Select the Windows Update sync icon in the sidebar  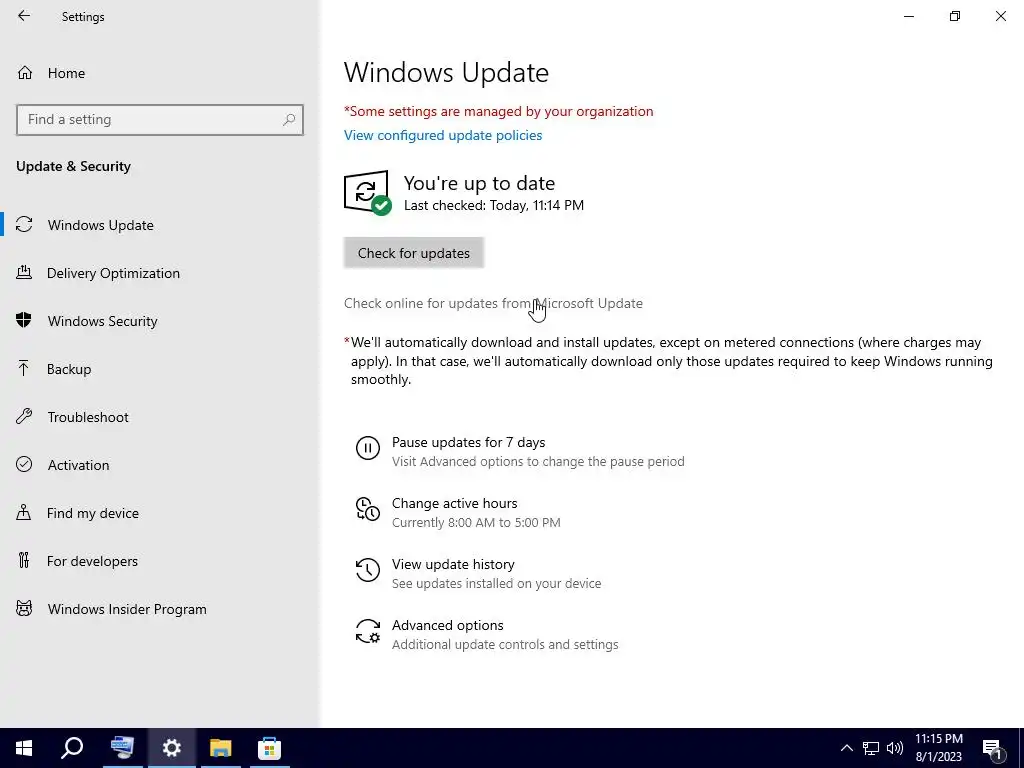[24, 225]
